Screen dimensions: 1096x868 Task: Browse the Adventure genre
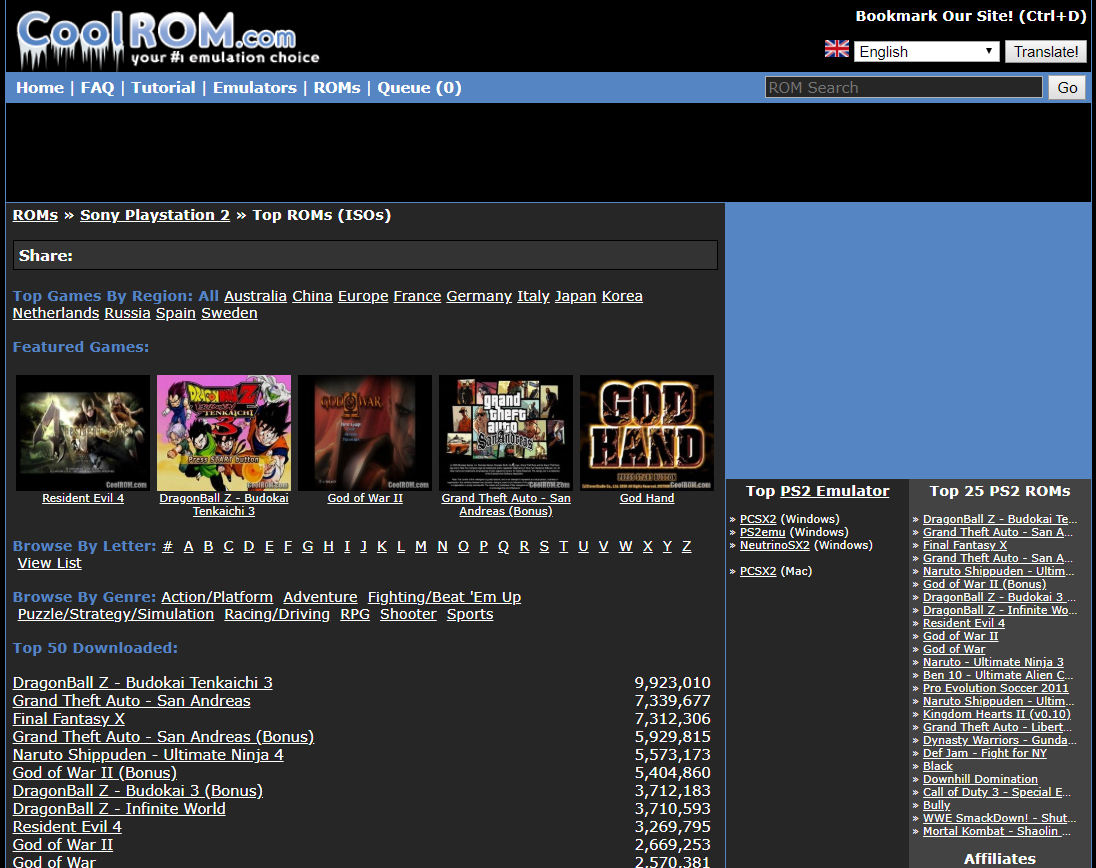pos(320,598)
